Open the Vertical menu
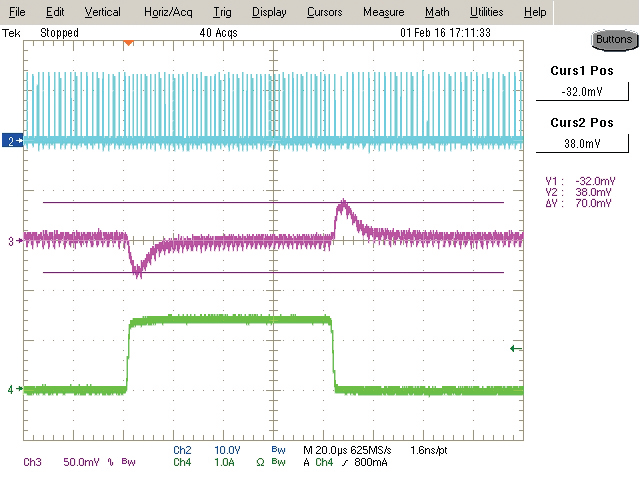 (x=102, y=12)
